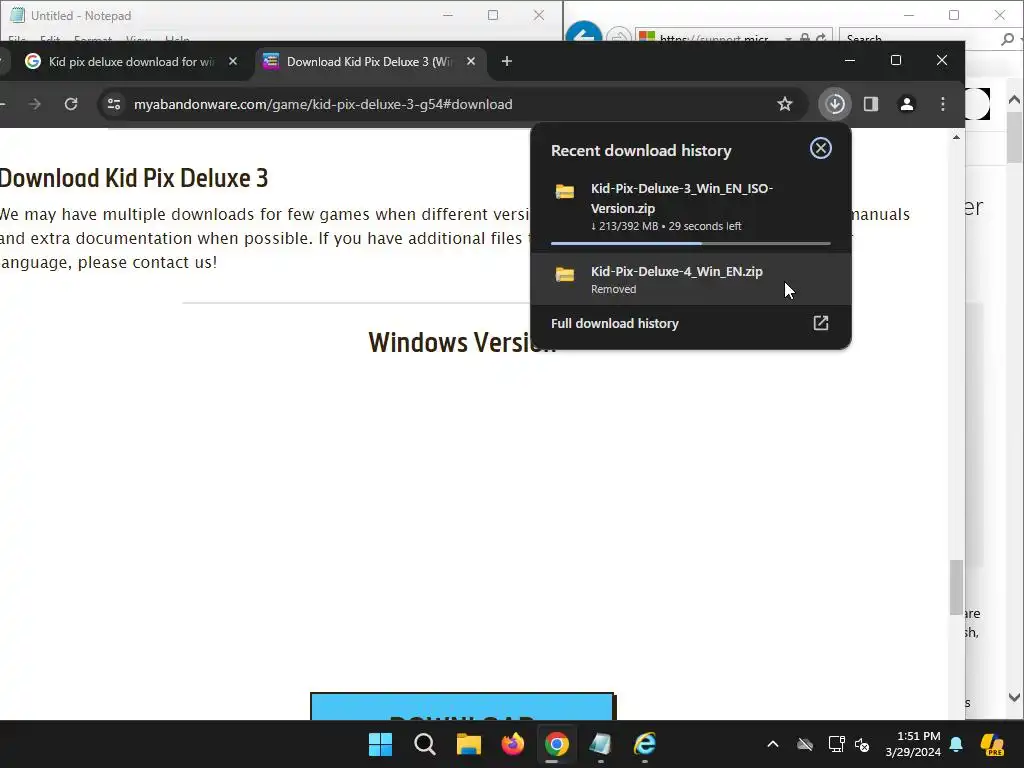1024x768 pixels.
Task: Click the OneDrive cloud tray icon
Action: [805, 744]
